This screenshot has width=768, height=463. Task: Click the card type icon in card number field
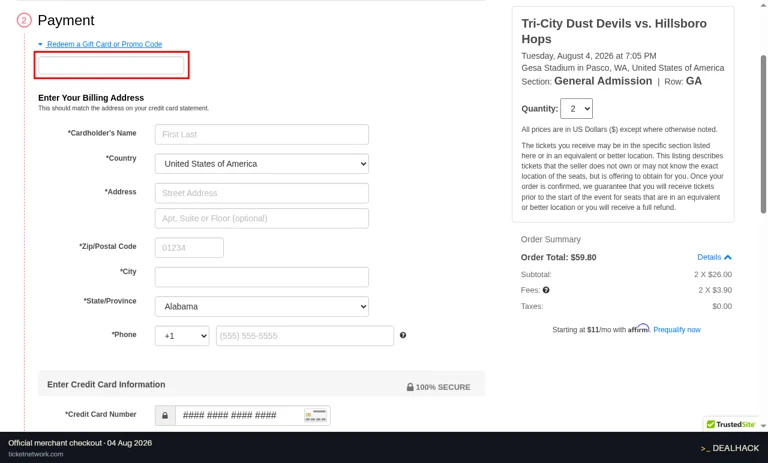[x=315, y=415]
